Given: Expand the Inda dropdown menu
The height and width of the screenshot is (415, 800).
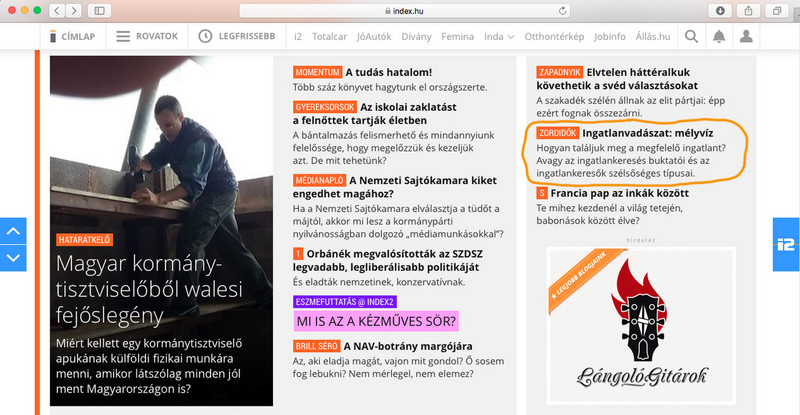Looking at the screenshot, I should point(499,37).
